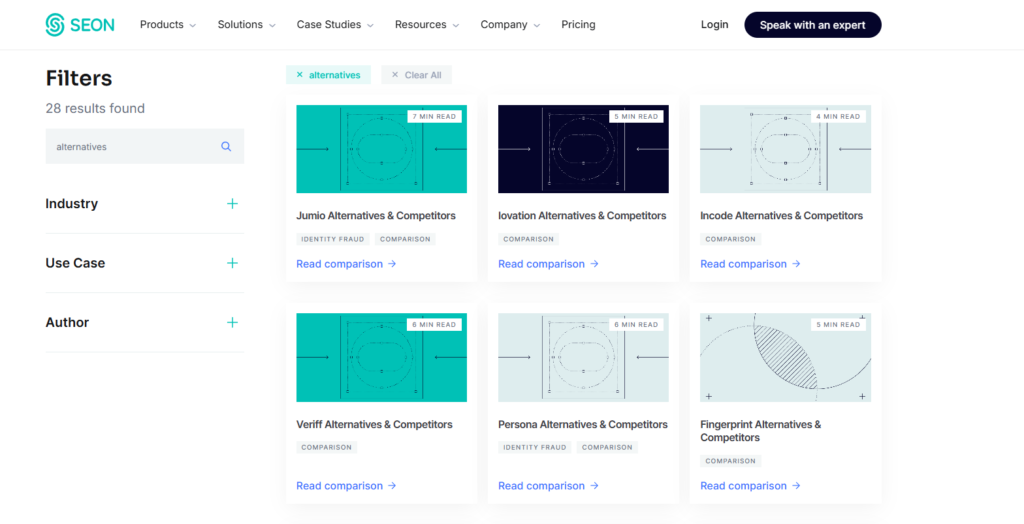Click Jumio Alternatives & Competitors title
The image size is (1024, 524).
376,216
